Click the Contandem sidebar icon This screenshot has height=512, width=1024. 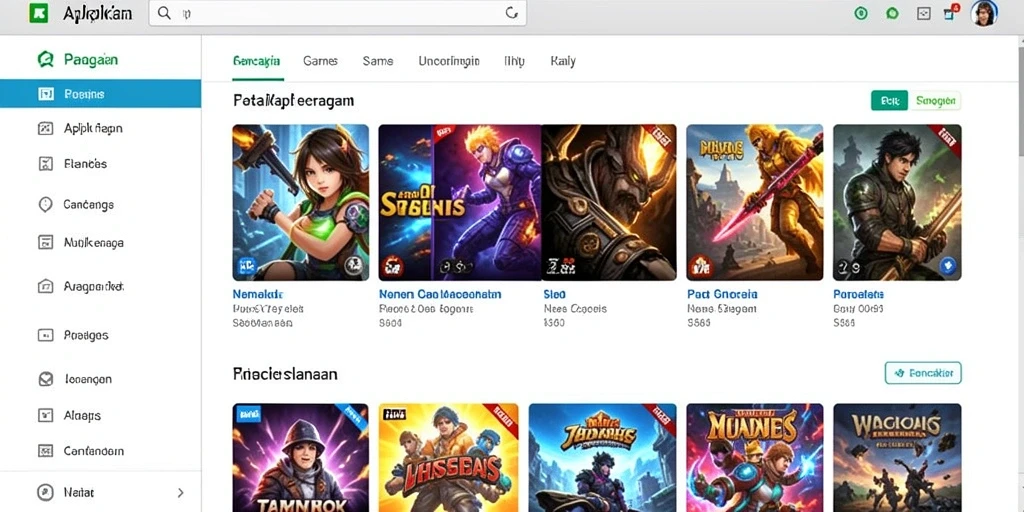(x=45, y=451)
